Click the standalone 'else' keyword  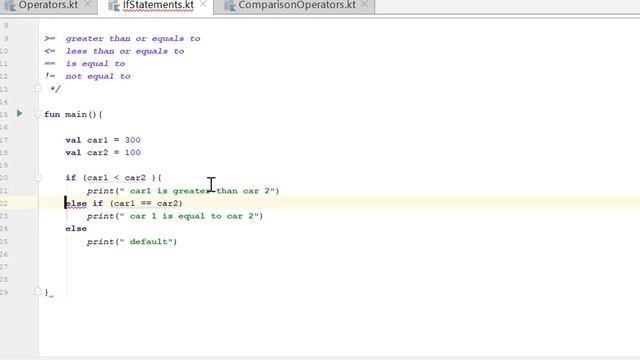coord(76,229)
